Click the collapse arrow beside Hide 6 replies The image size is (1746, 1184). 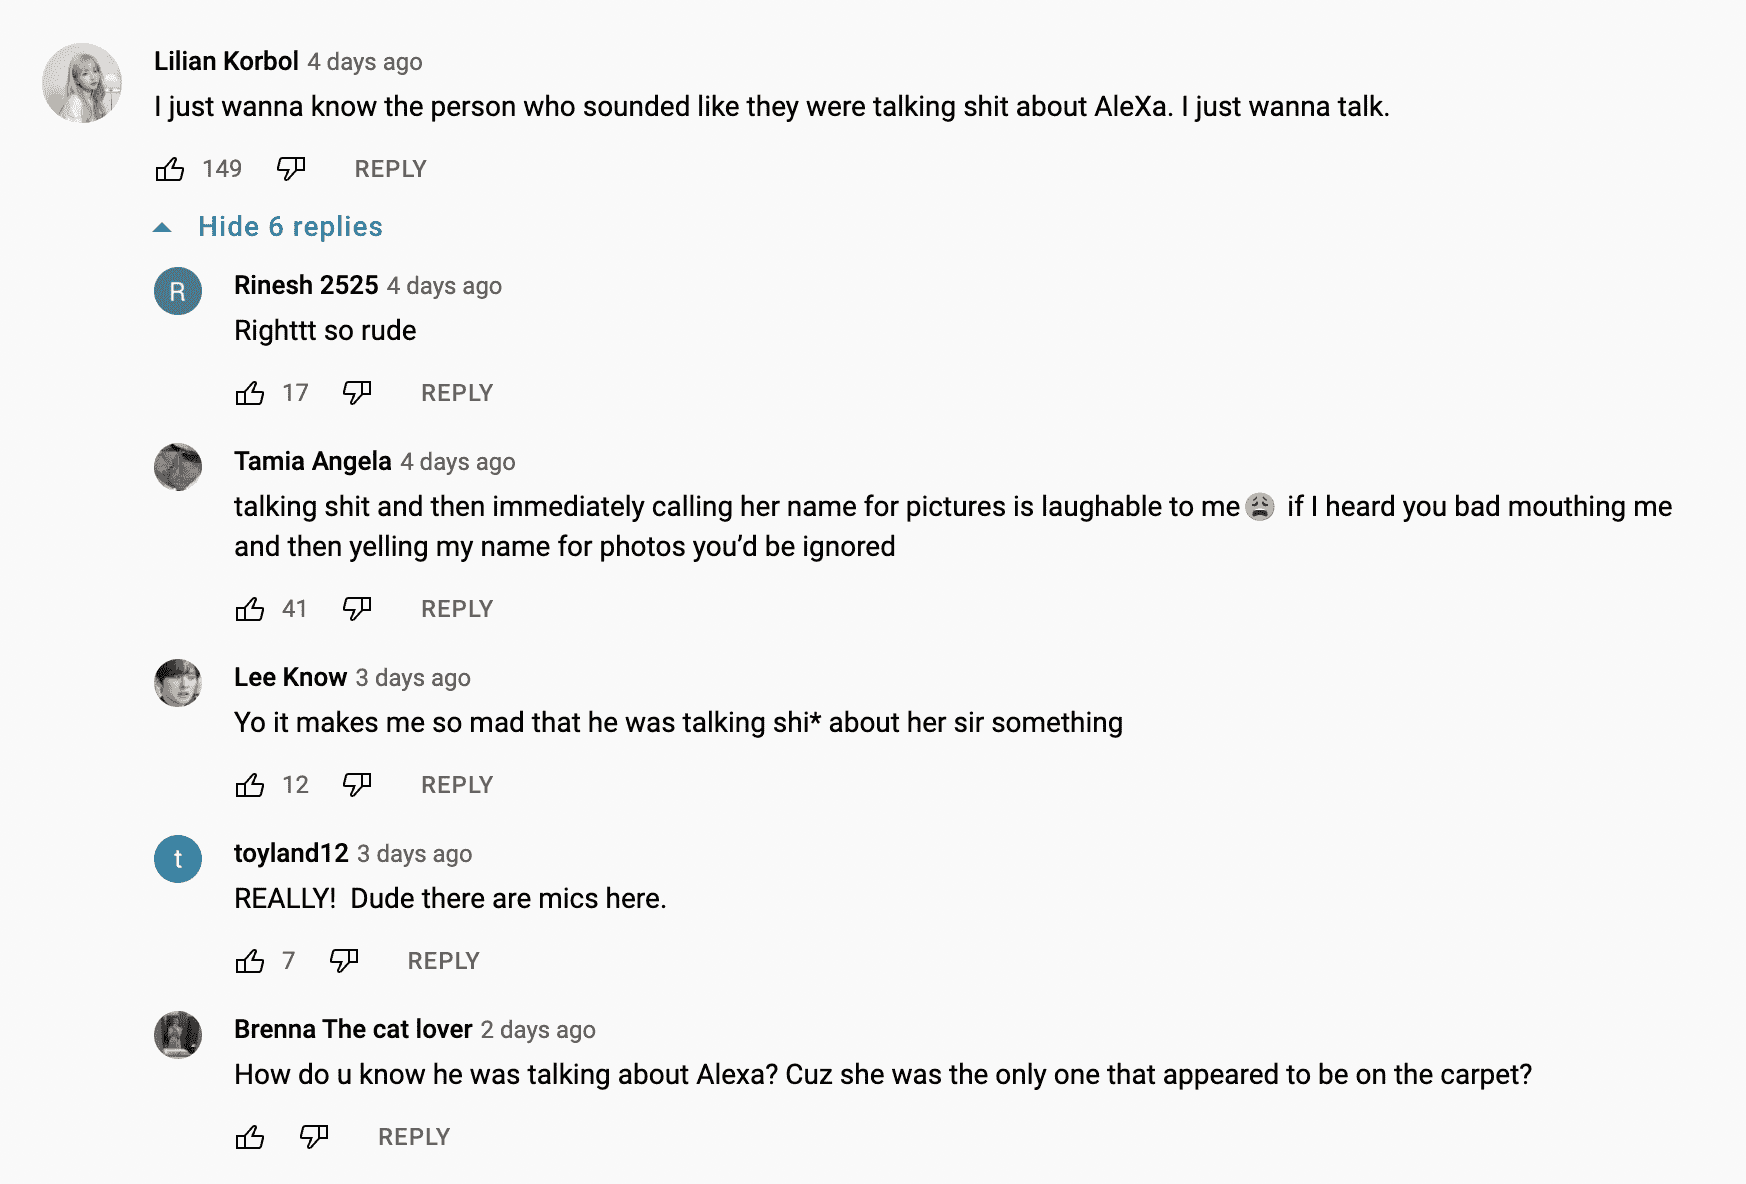162,228
